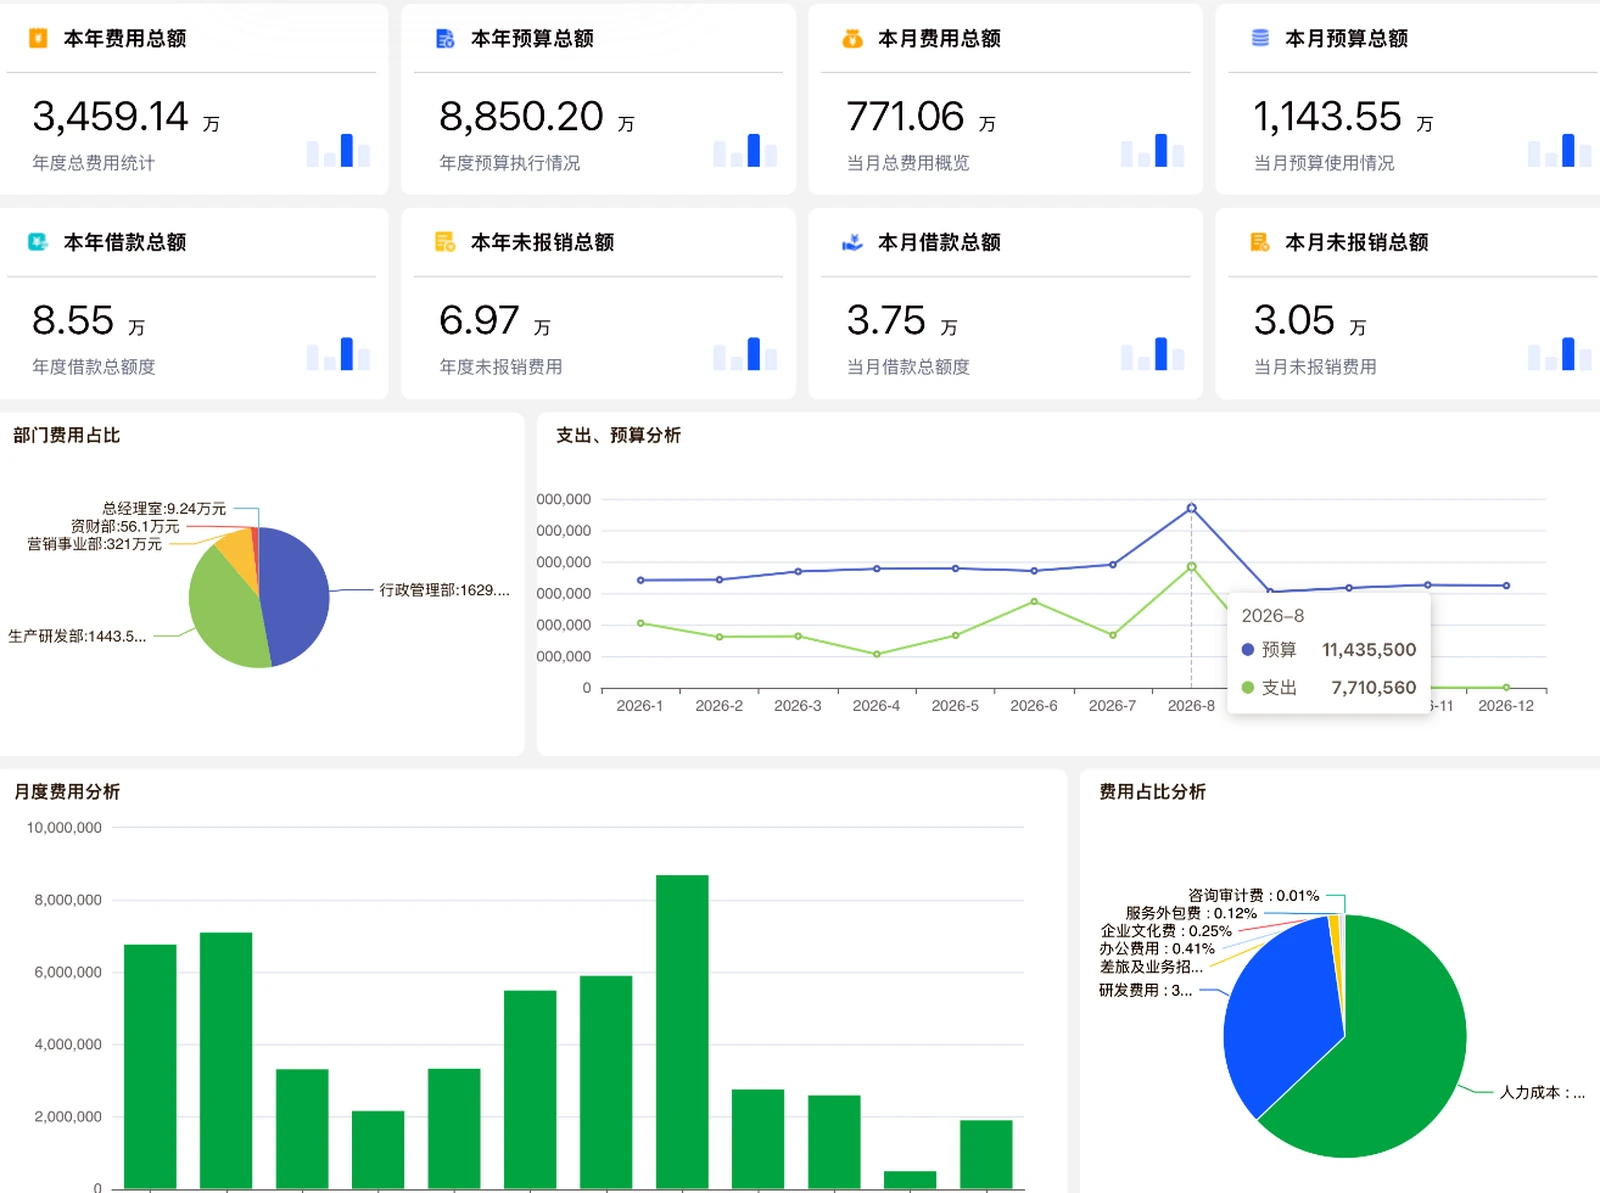Click the 本年未报销总额 card icon
Image resolution: width=1600 pixels, height=1193 pixels.
coord(445,242)
